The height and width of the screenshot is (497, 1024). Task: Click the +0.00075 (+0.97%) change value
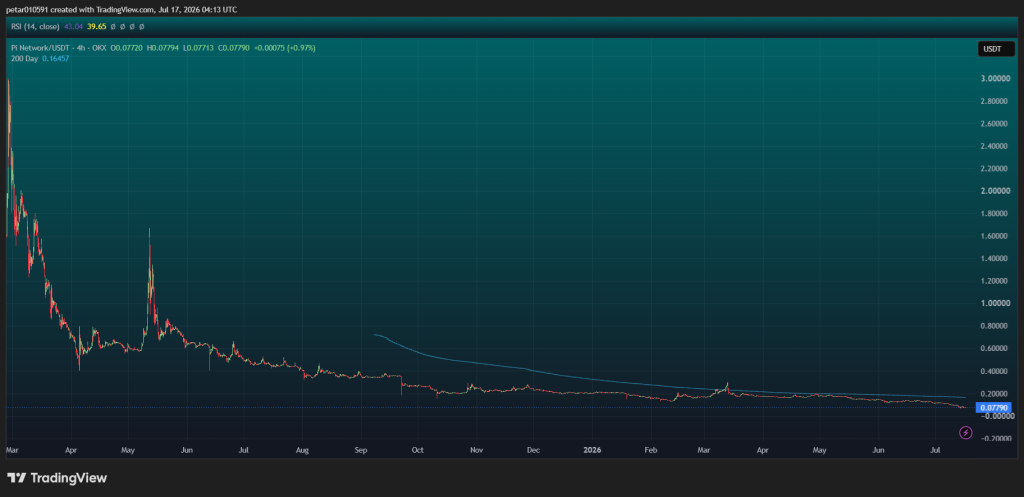(283, 48)
